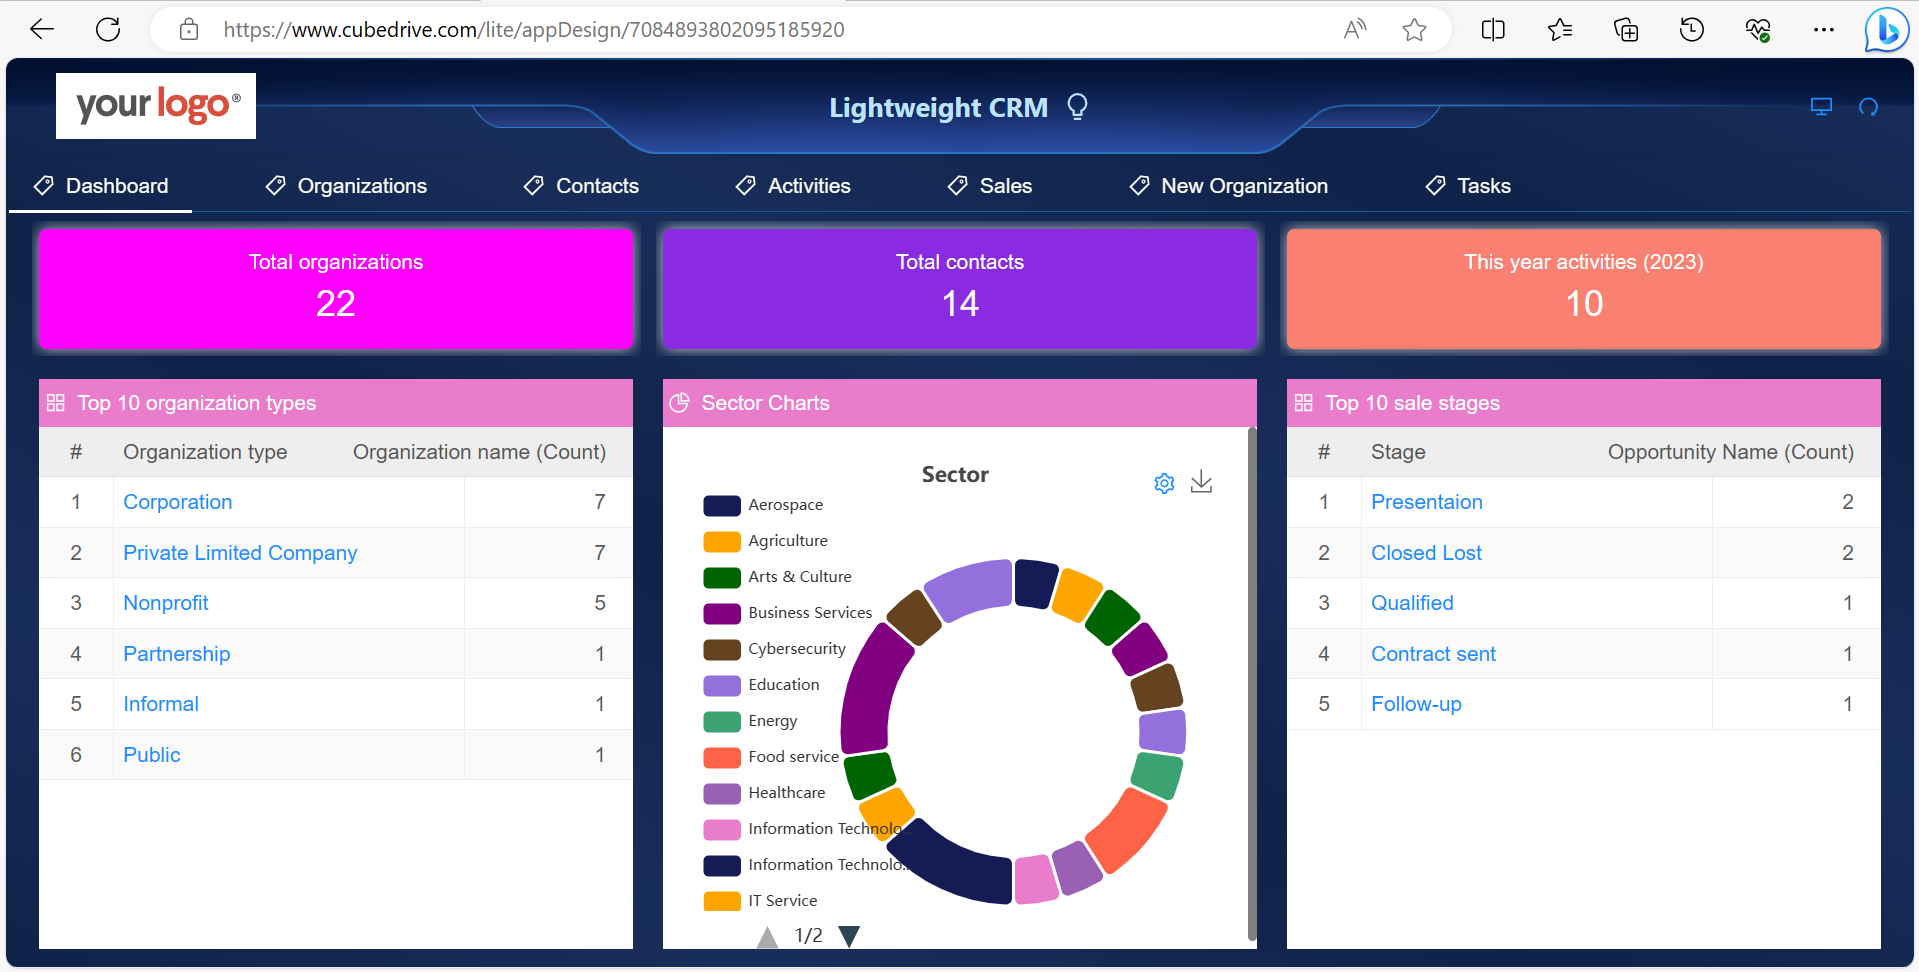Add this page to favorites star
This screenshot has height=972, width=1919.
pyautogui.click(x=1414, y=30)
